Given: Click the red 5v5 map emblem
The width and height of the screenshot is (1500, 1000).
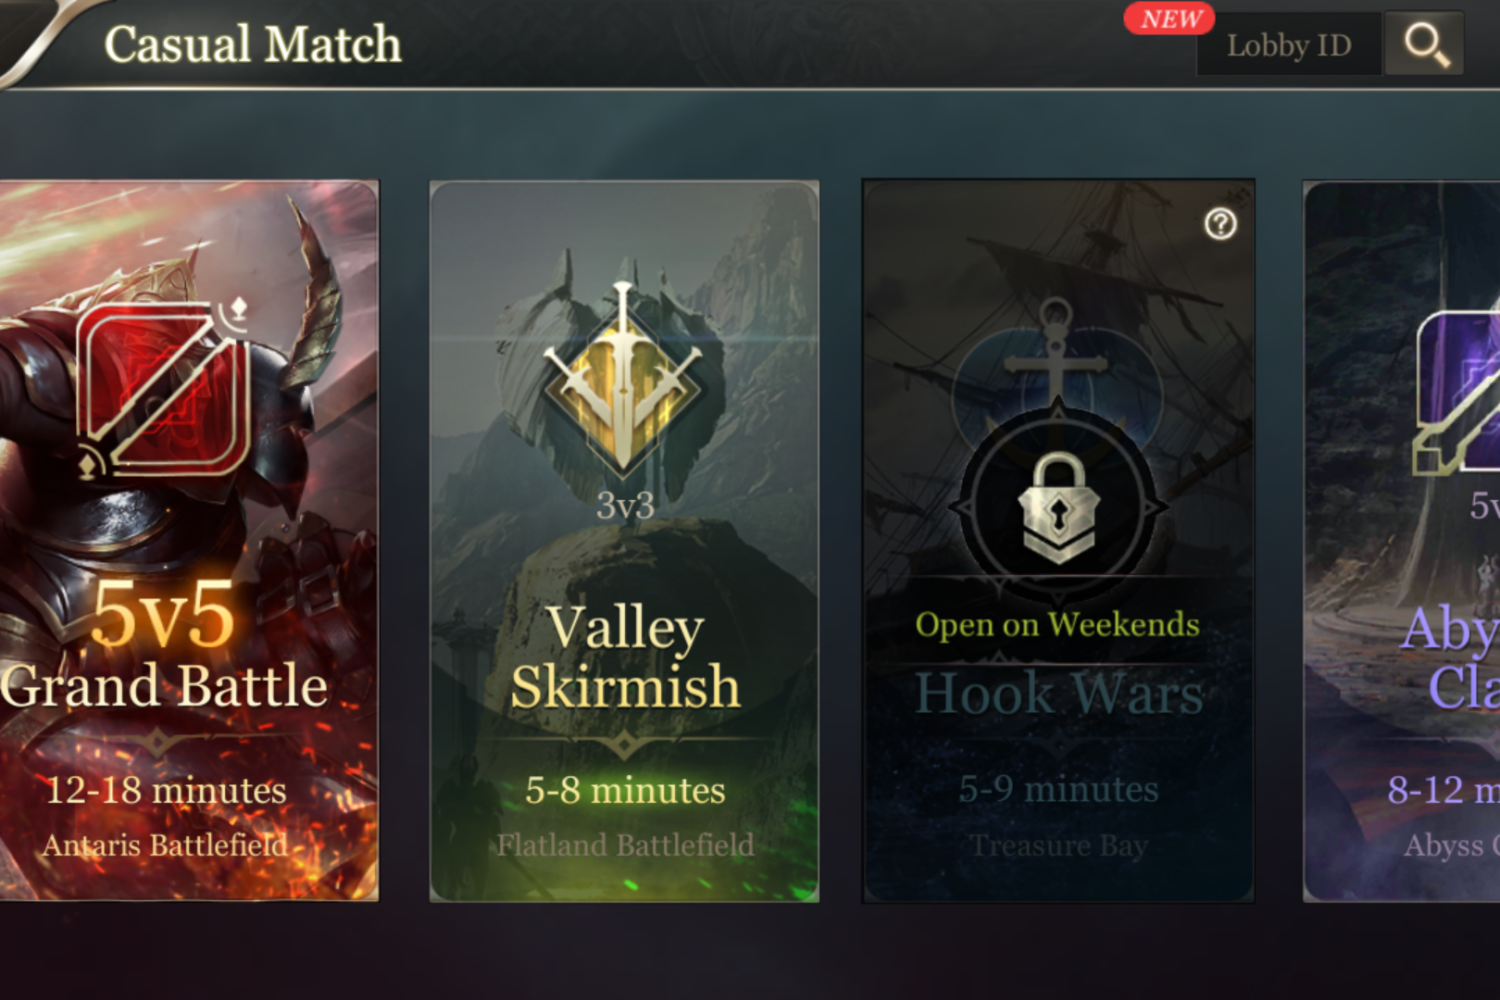Looking at the screenshot, I should click(x=165, y=388).
